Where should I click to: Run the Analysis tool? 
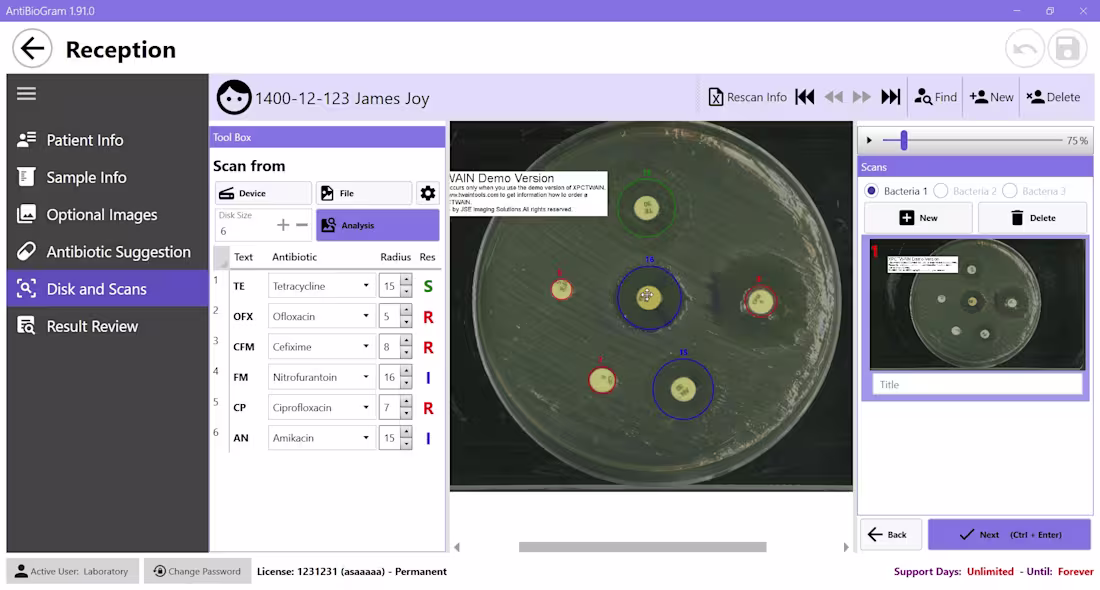[376, 224]
